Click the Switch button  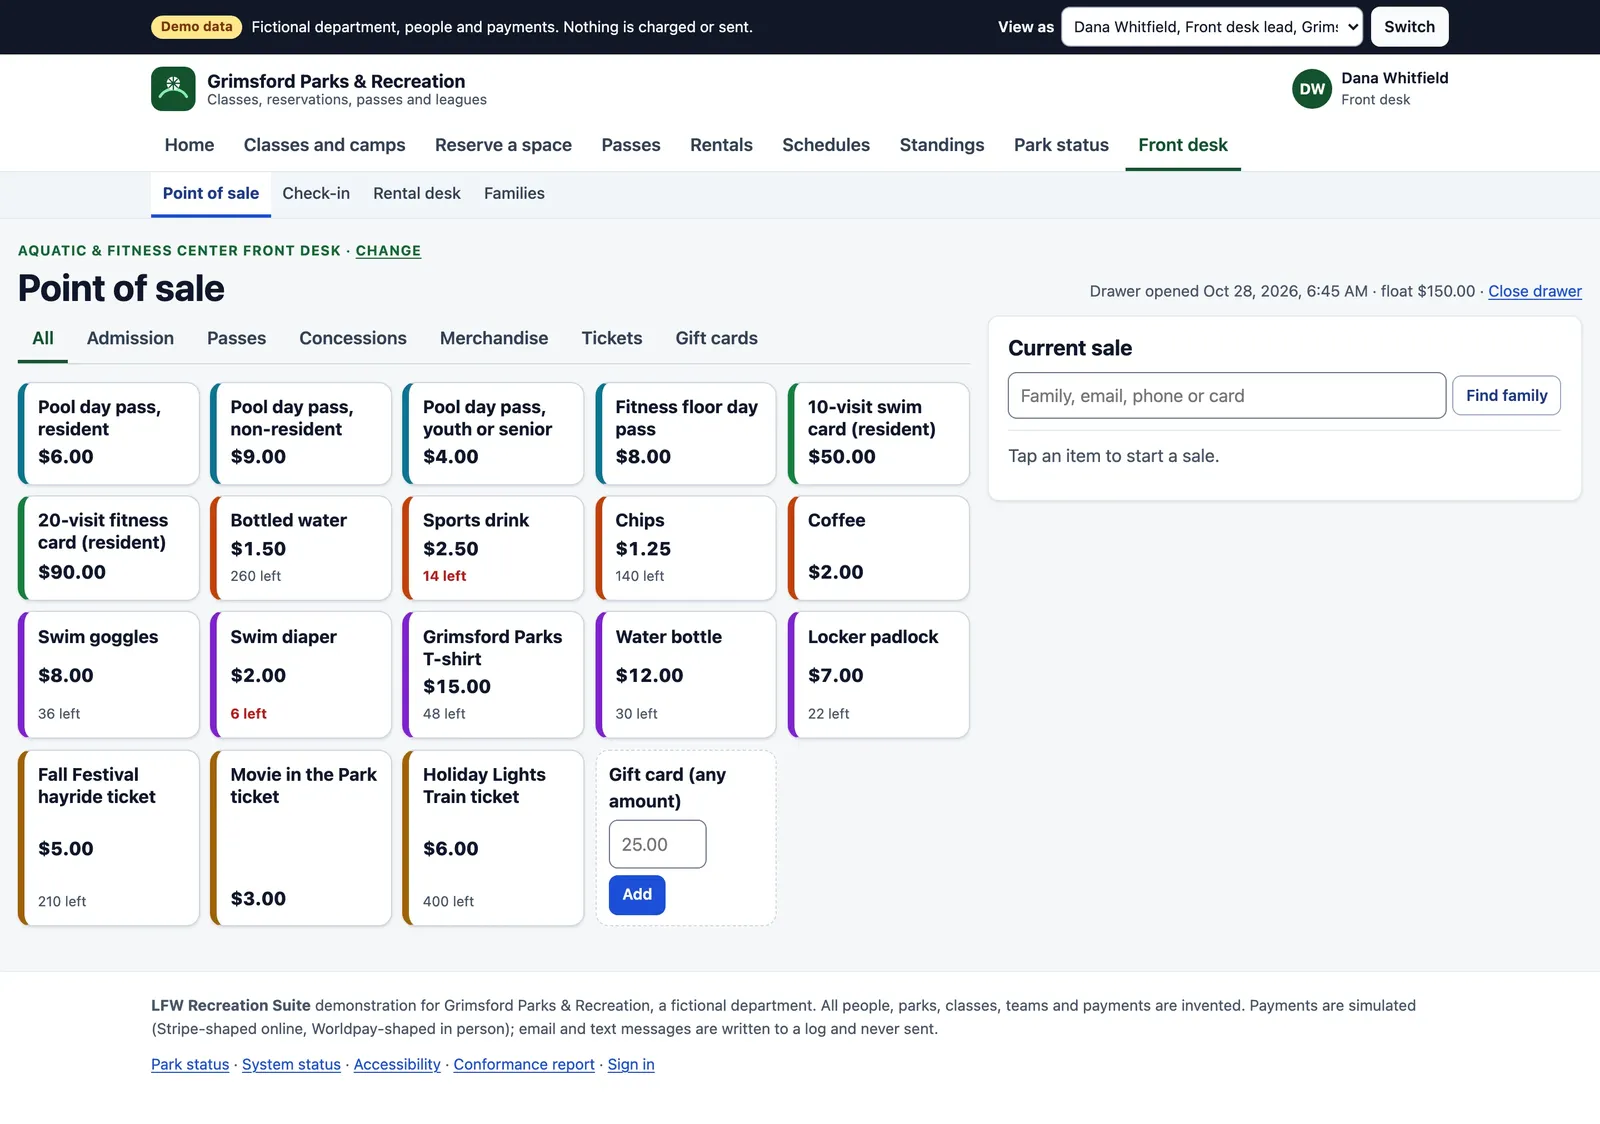click(x=1409, y=27)
